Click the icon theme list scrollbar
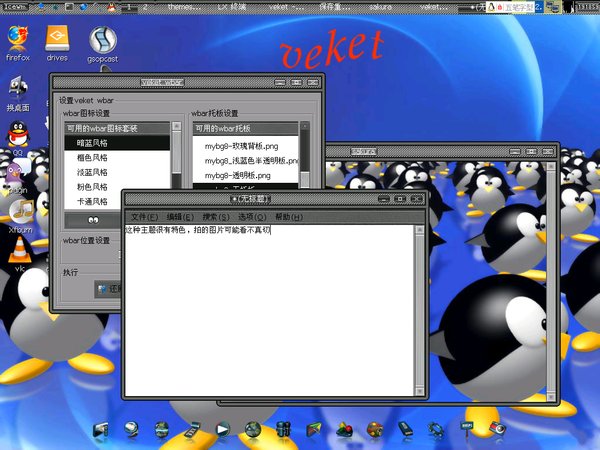The width and height of the screenshot is (600, 450). [x=177, y=160]
